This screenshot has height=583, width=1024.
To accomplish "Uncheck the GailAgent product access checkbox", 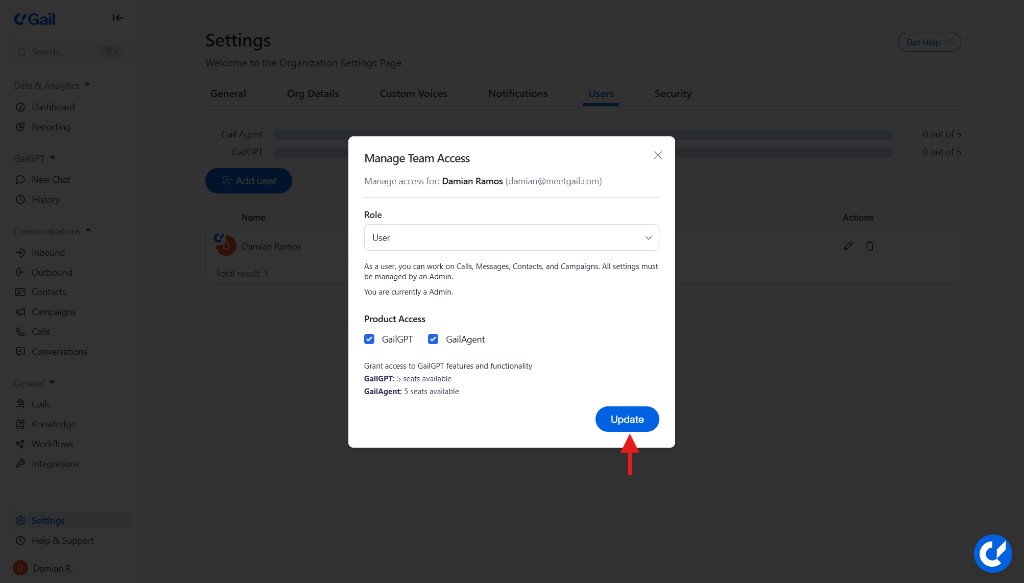I will [432, 339].
